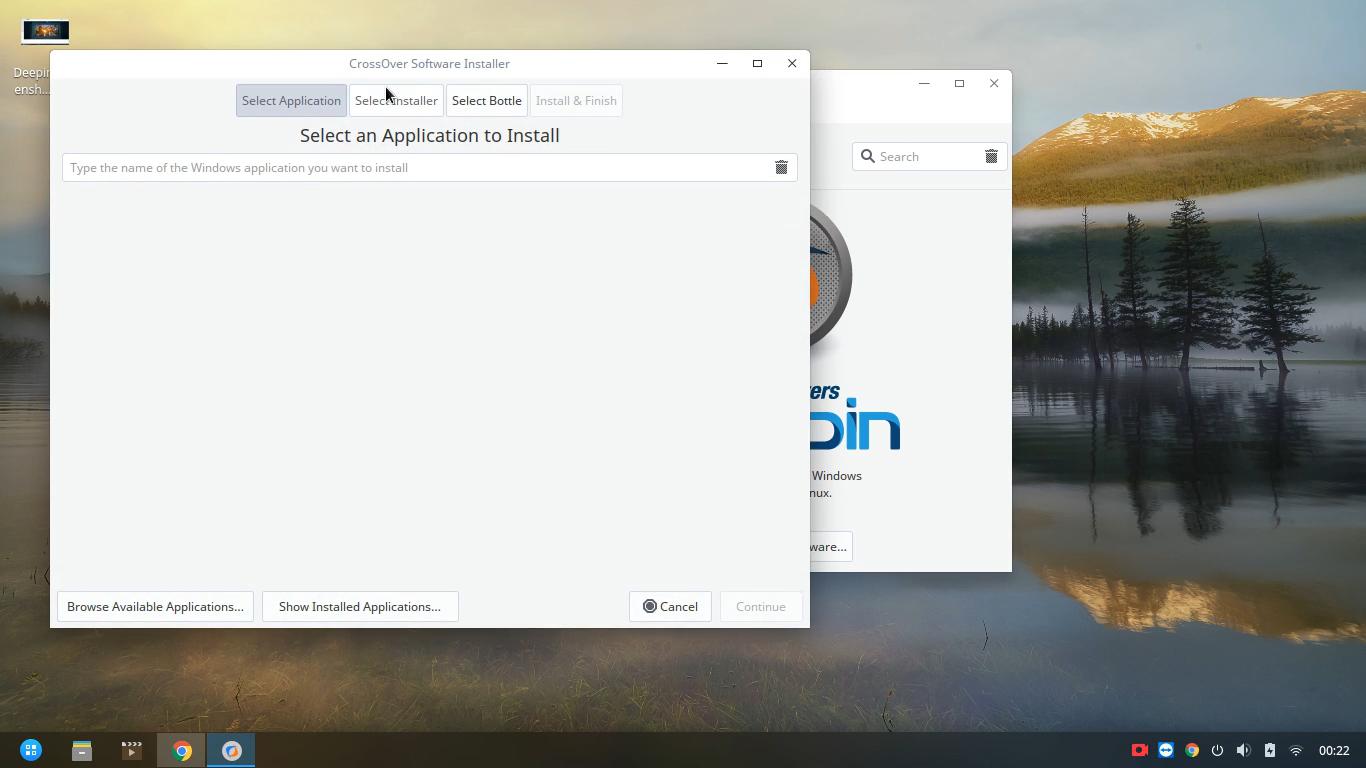Click the search magnifier icon in CrossOver window

click(x=867, y=156)
